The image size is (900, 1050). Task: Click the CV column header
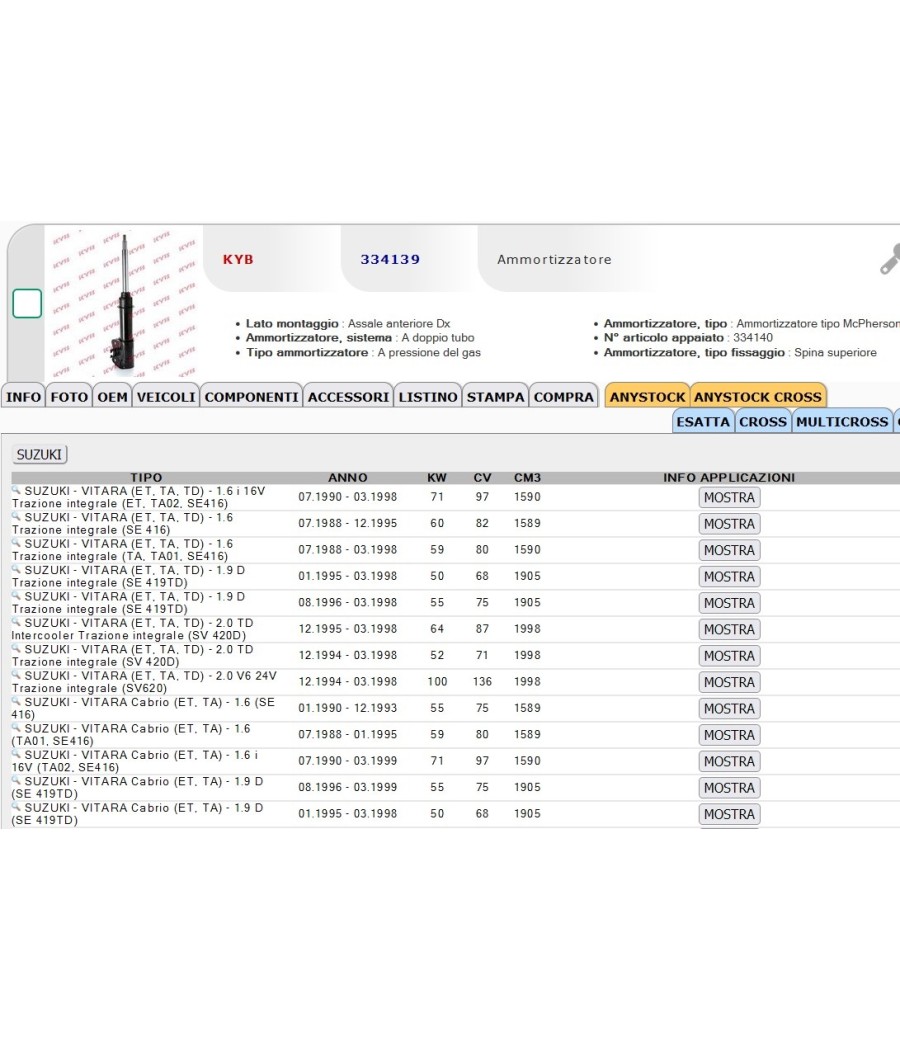pos(482,477)
